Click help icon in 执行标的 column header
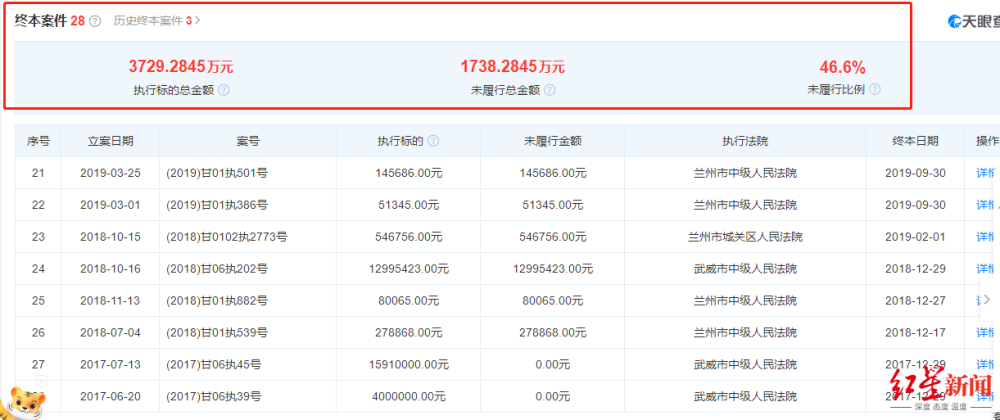Viewport: 1000px width, 420px height. (433, 141)
